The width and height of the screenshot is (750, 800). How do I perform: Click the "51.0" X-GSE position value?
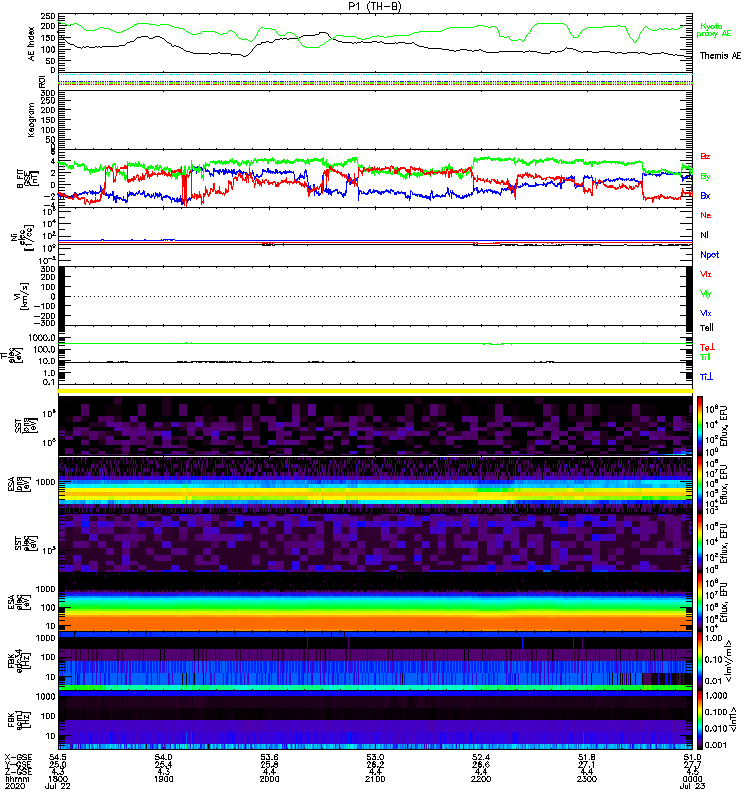pyautogui.click(x=692, y=757)
